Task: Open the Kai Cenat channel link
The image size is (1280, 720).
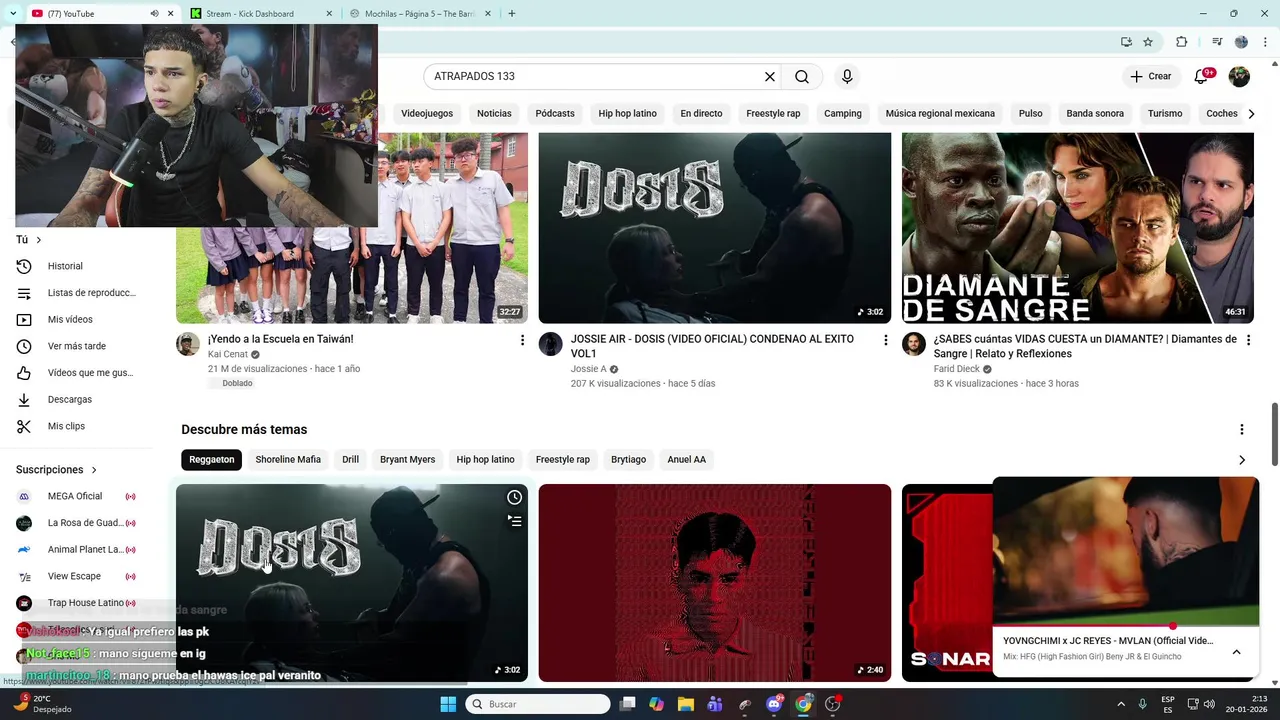Action: [228, 354]
